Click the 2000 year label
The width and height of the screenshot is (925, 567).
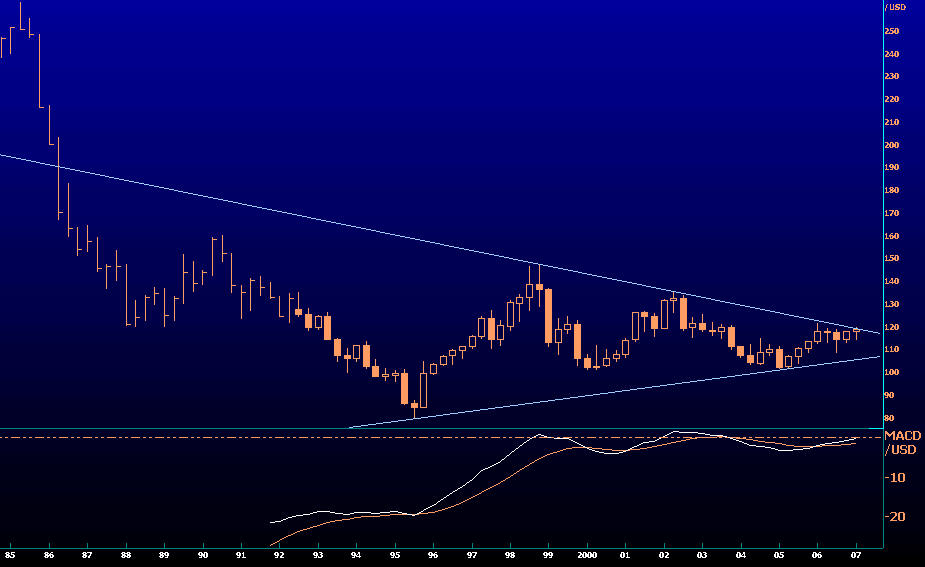587,555
